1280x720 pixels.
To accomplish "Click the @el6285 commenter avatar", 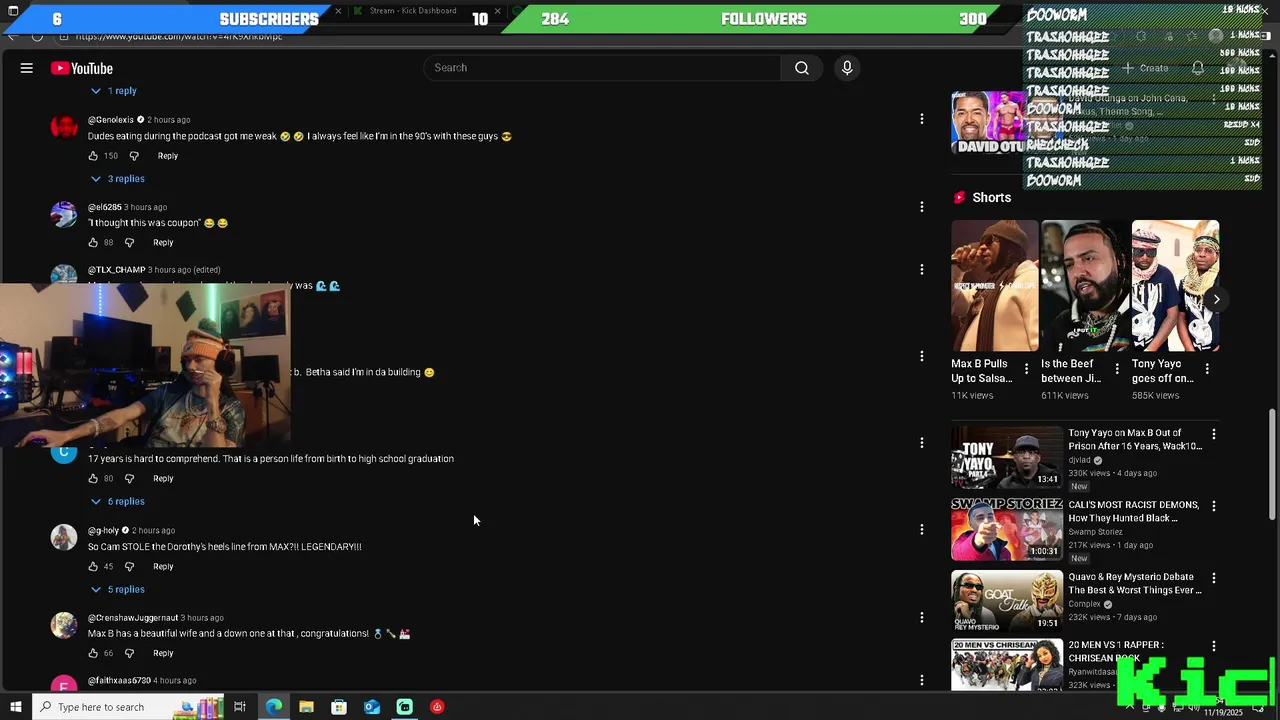I will (64, 215).
